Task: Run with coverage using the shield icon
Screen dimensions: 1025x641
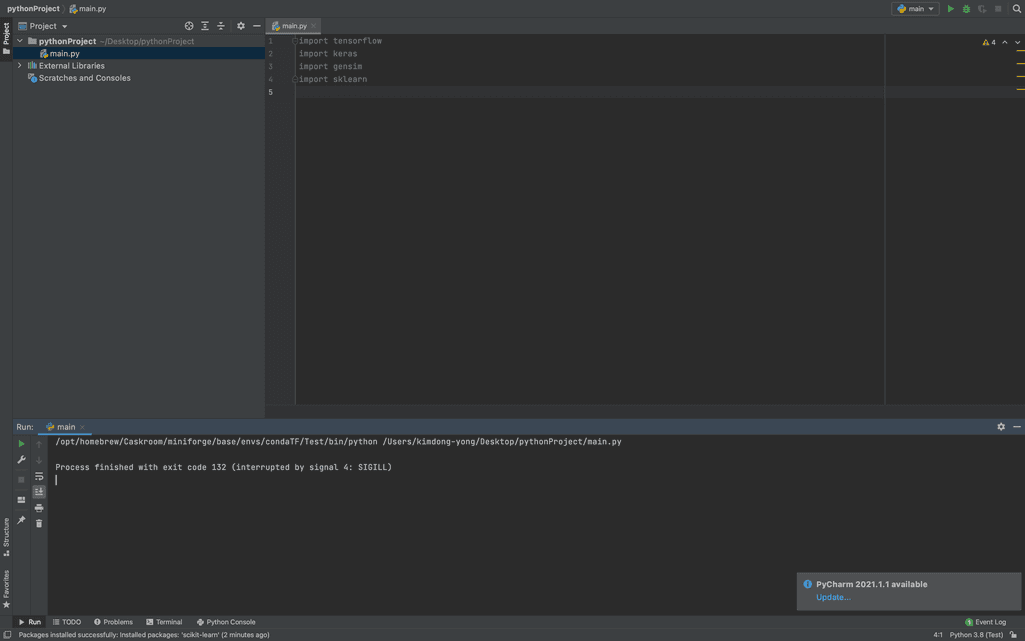Action: 982,8
